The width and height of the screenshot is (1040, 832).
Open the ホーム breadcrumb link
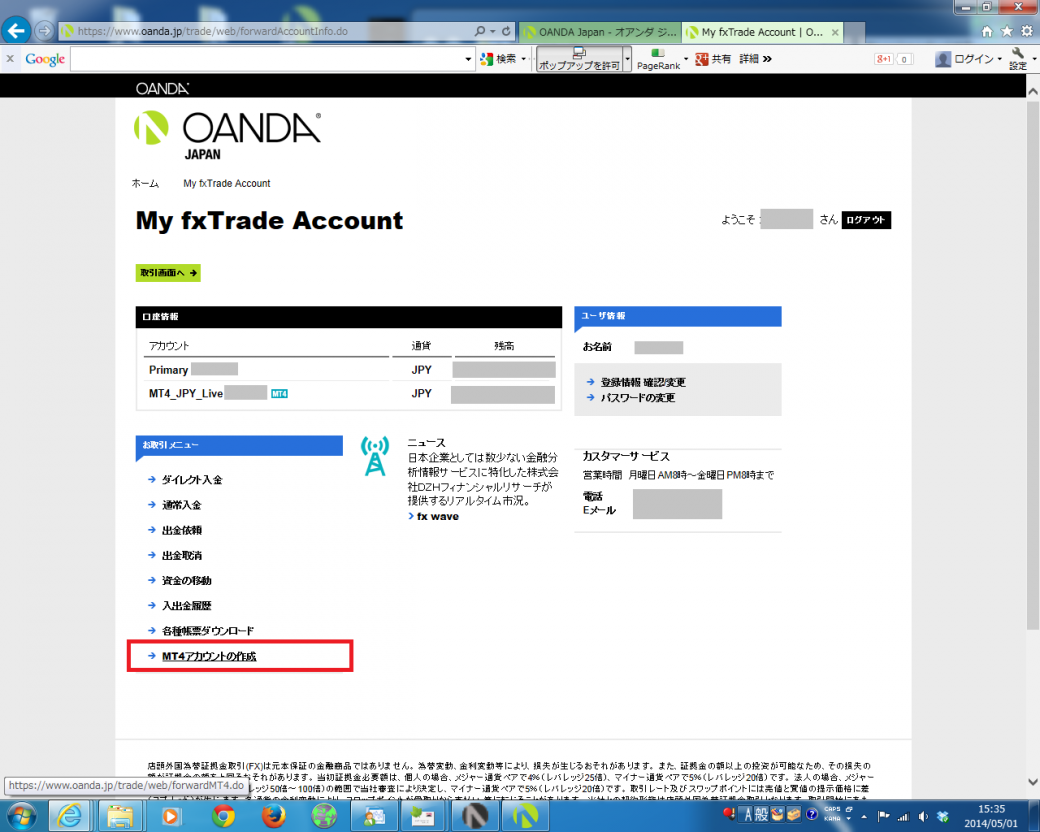(x=145, y=183)
